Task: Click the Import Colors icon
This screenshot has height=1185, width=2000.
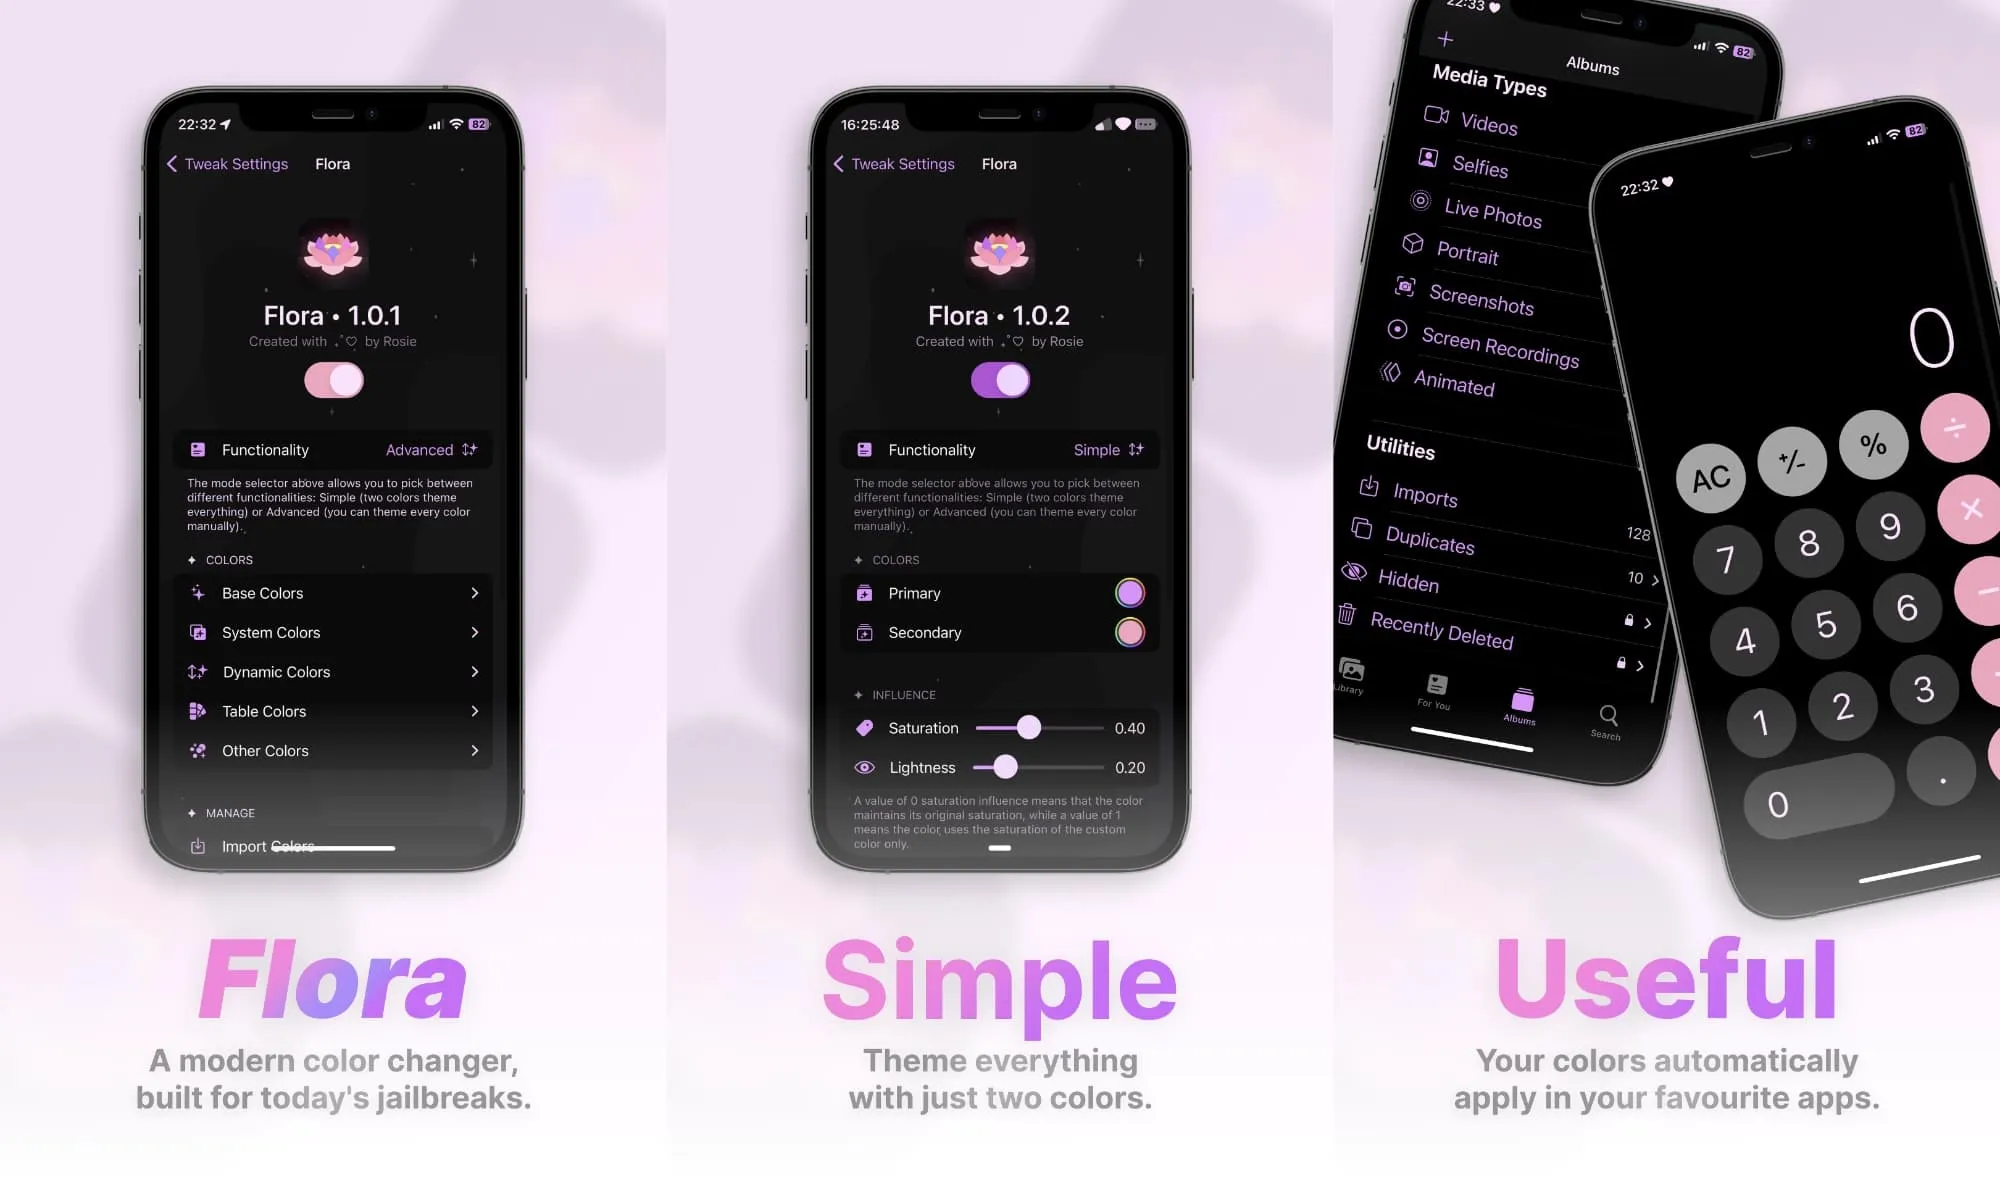Action: click(197, 845)
